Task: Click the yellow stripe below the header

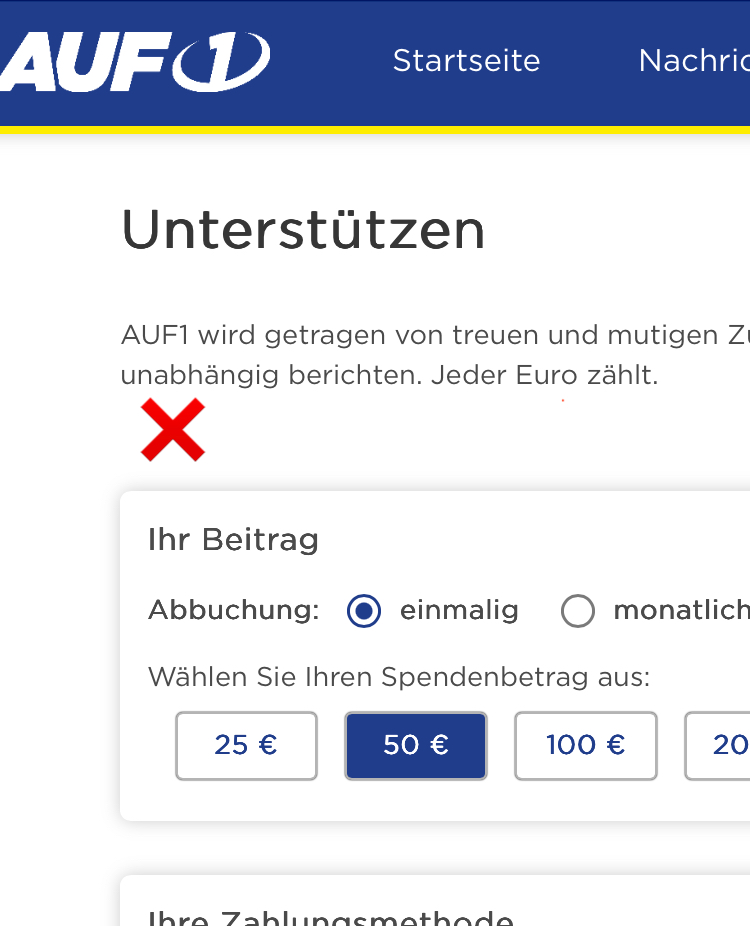Action: [375, 129]
